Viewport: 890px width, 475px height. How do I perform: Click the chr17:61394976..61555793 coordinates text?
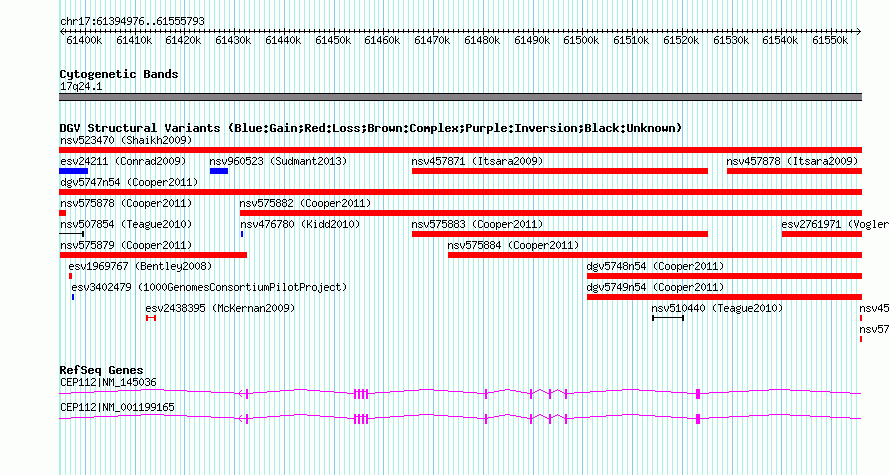132,22
